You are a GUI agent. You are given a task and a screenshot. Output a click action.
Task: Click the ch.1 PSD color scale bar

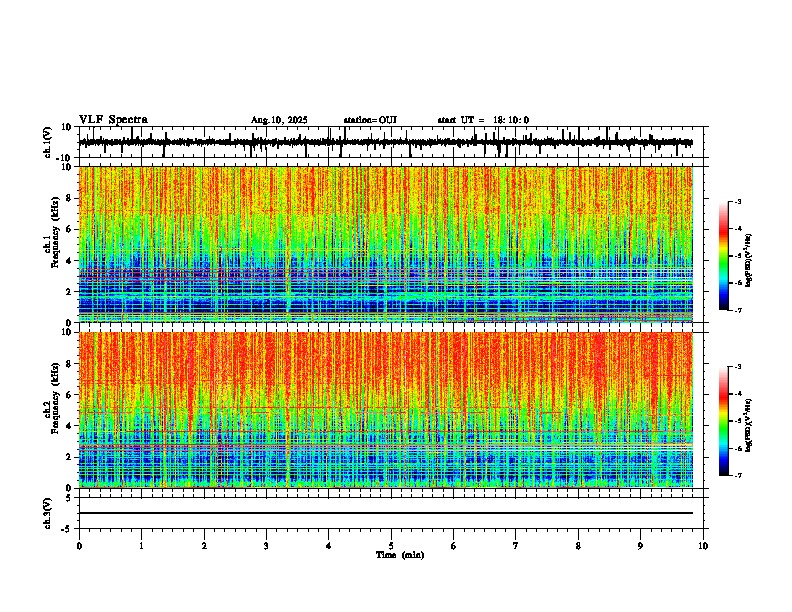pos(723,256)
